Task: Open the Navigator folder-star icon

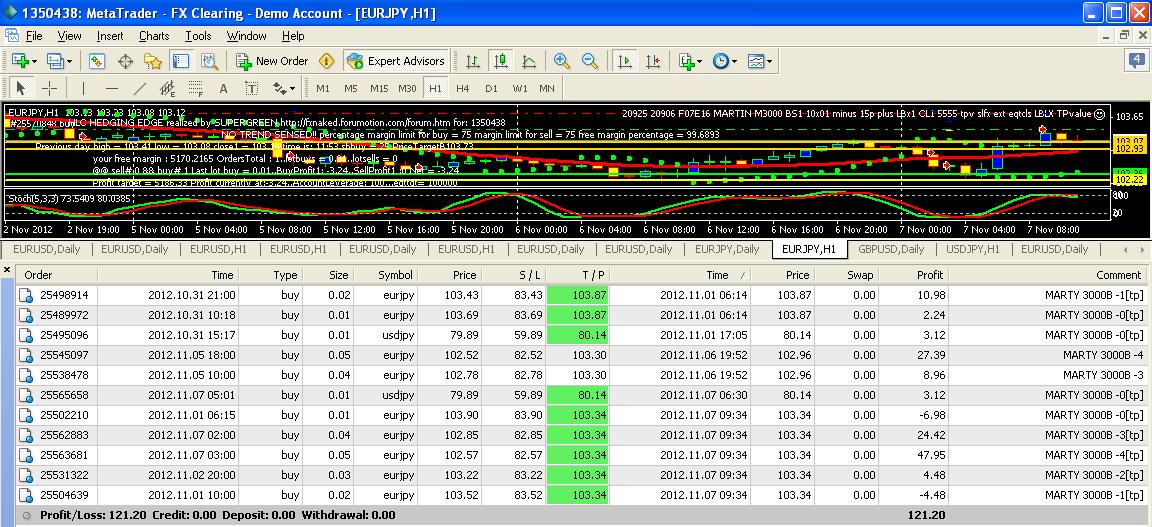Action: click(x=153, y=61)
